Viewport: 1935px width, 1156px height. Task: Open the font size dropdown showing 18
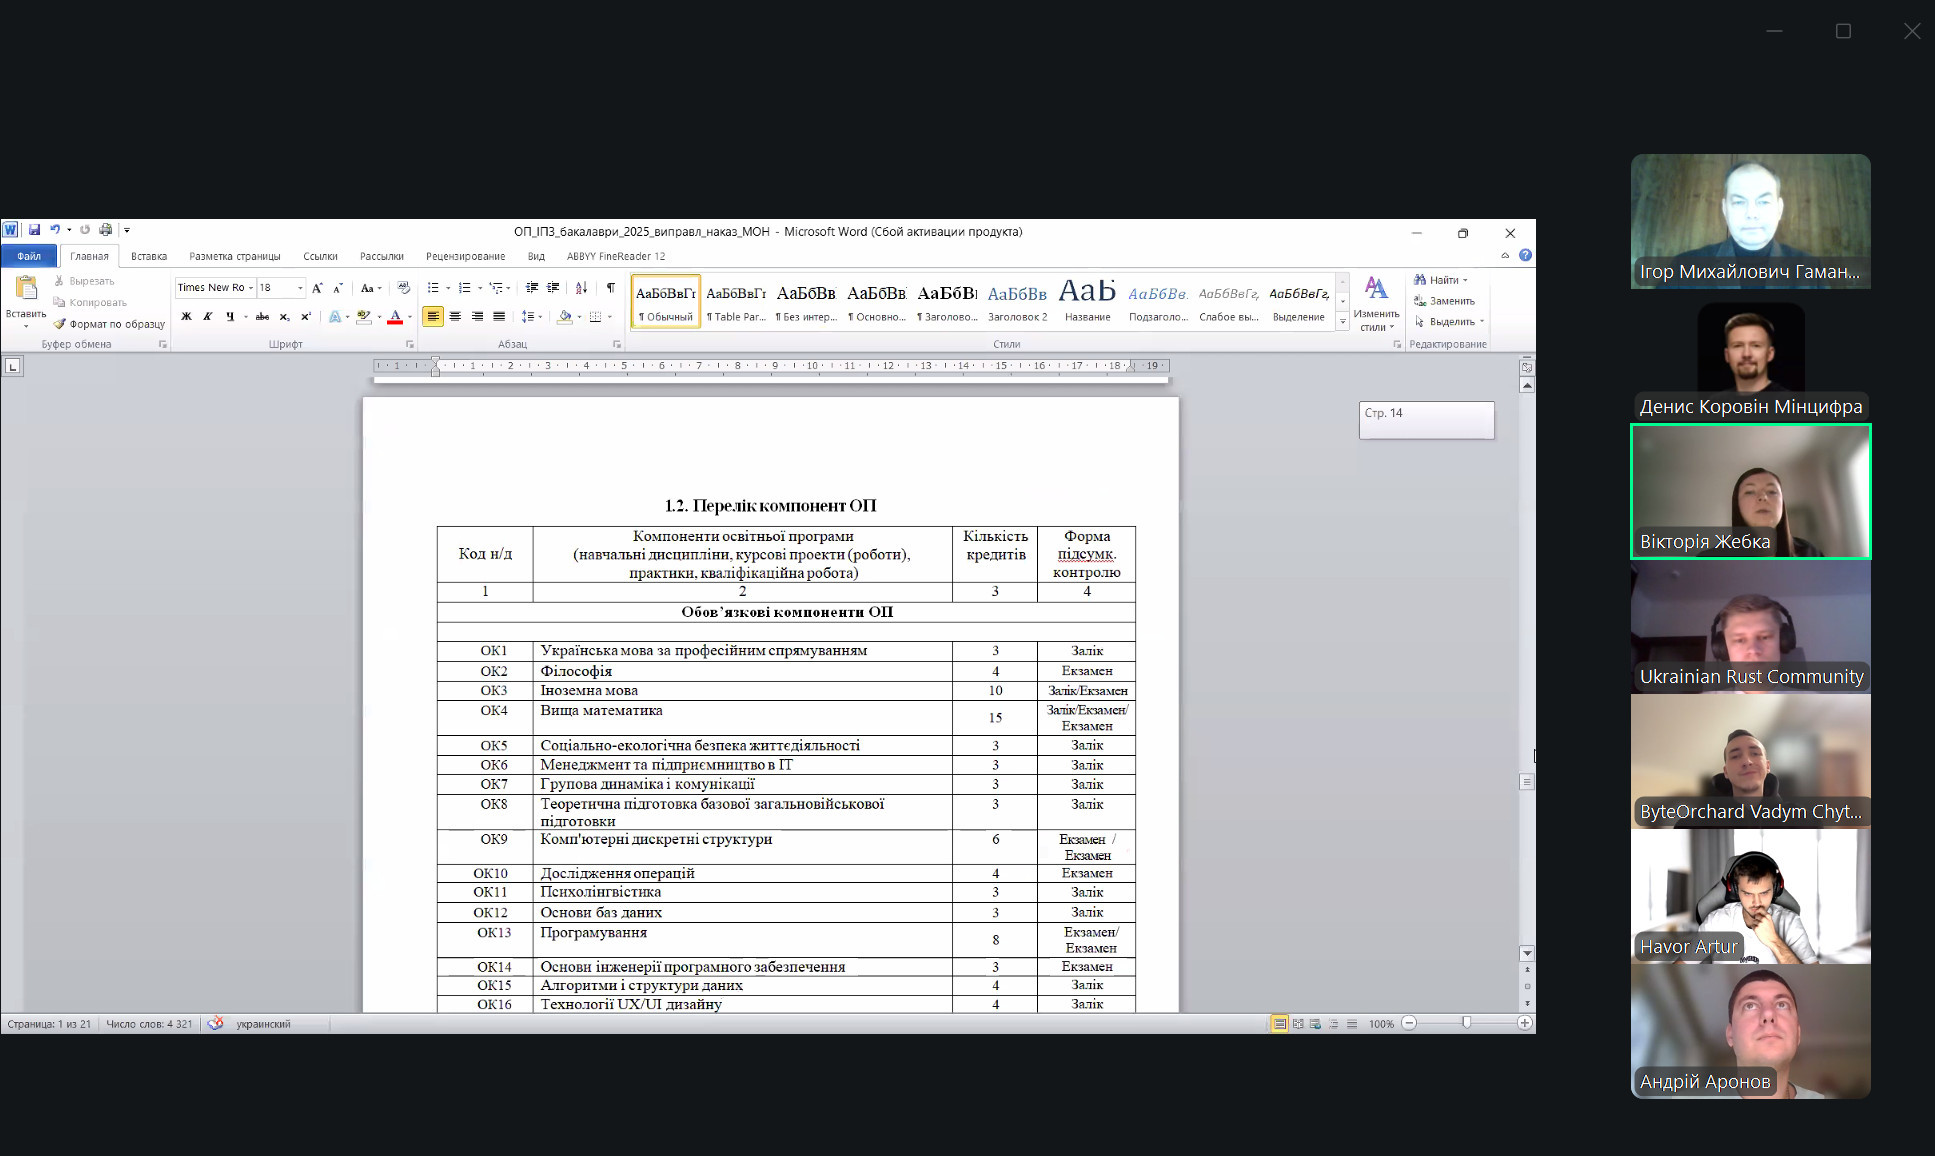pos(300,288)
